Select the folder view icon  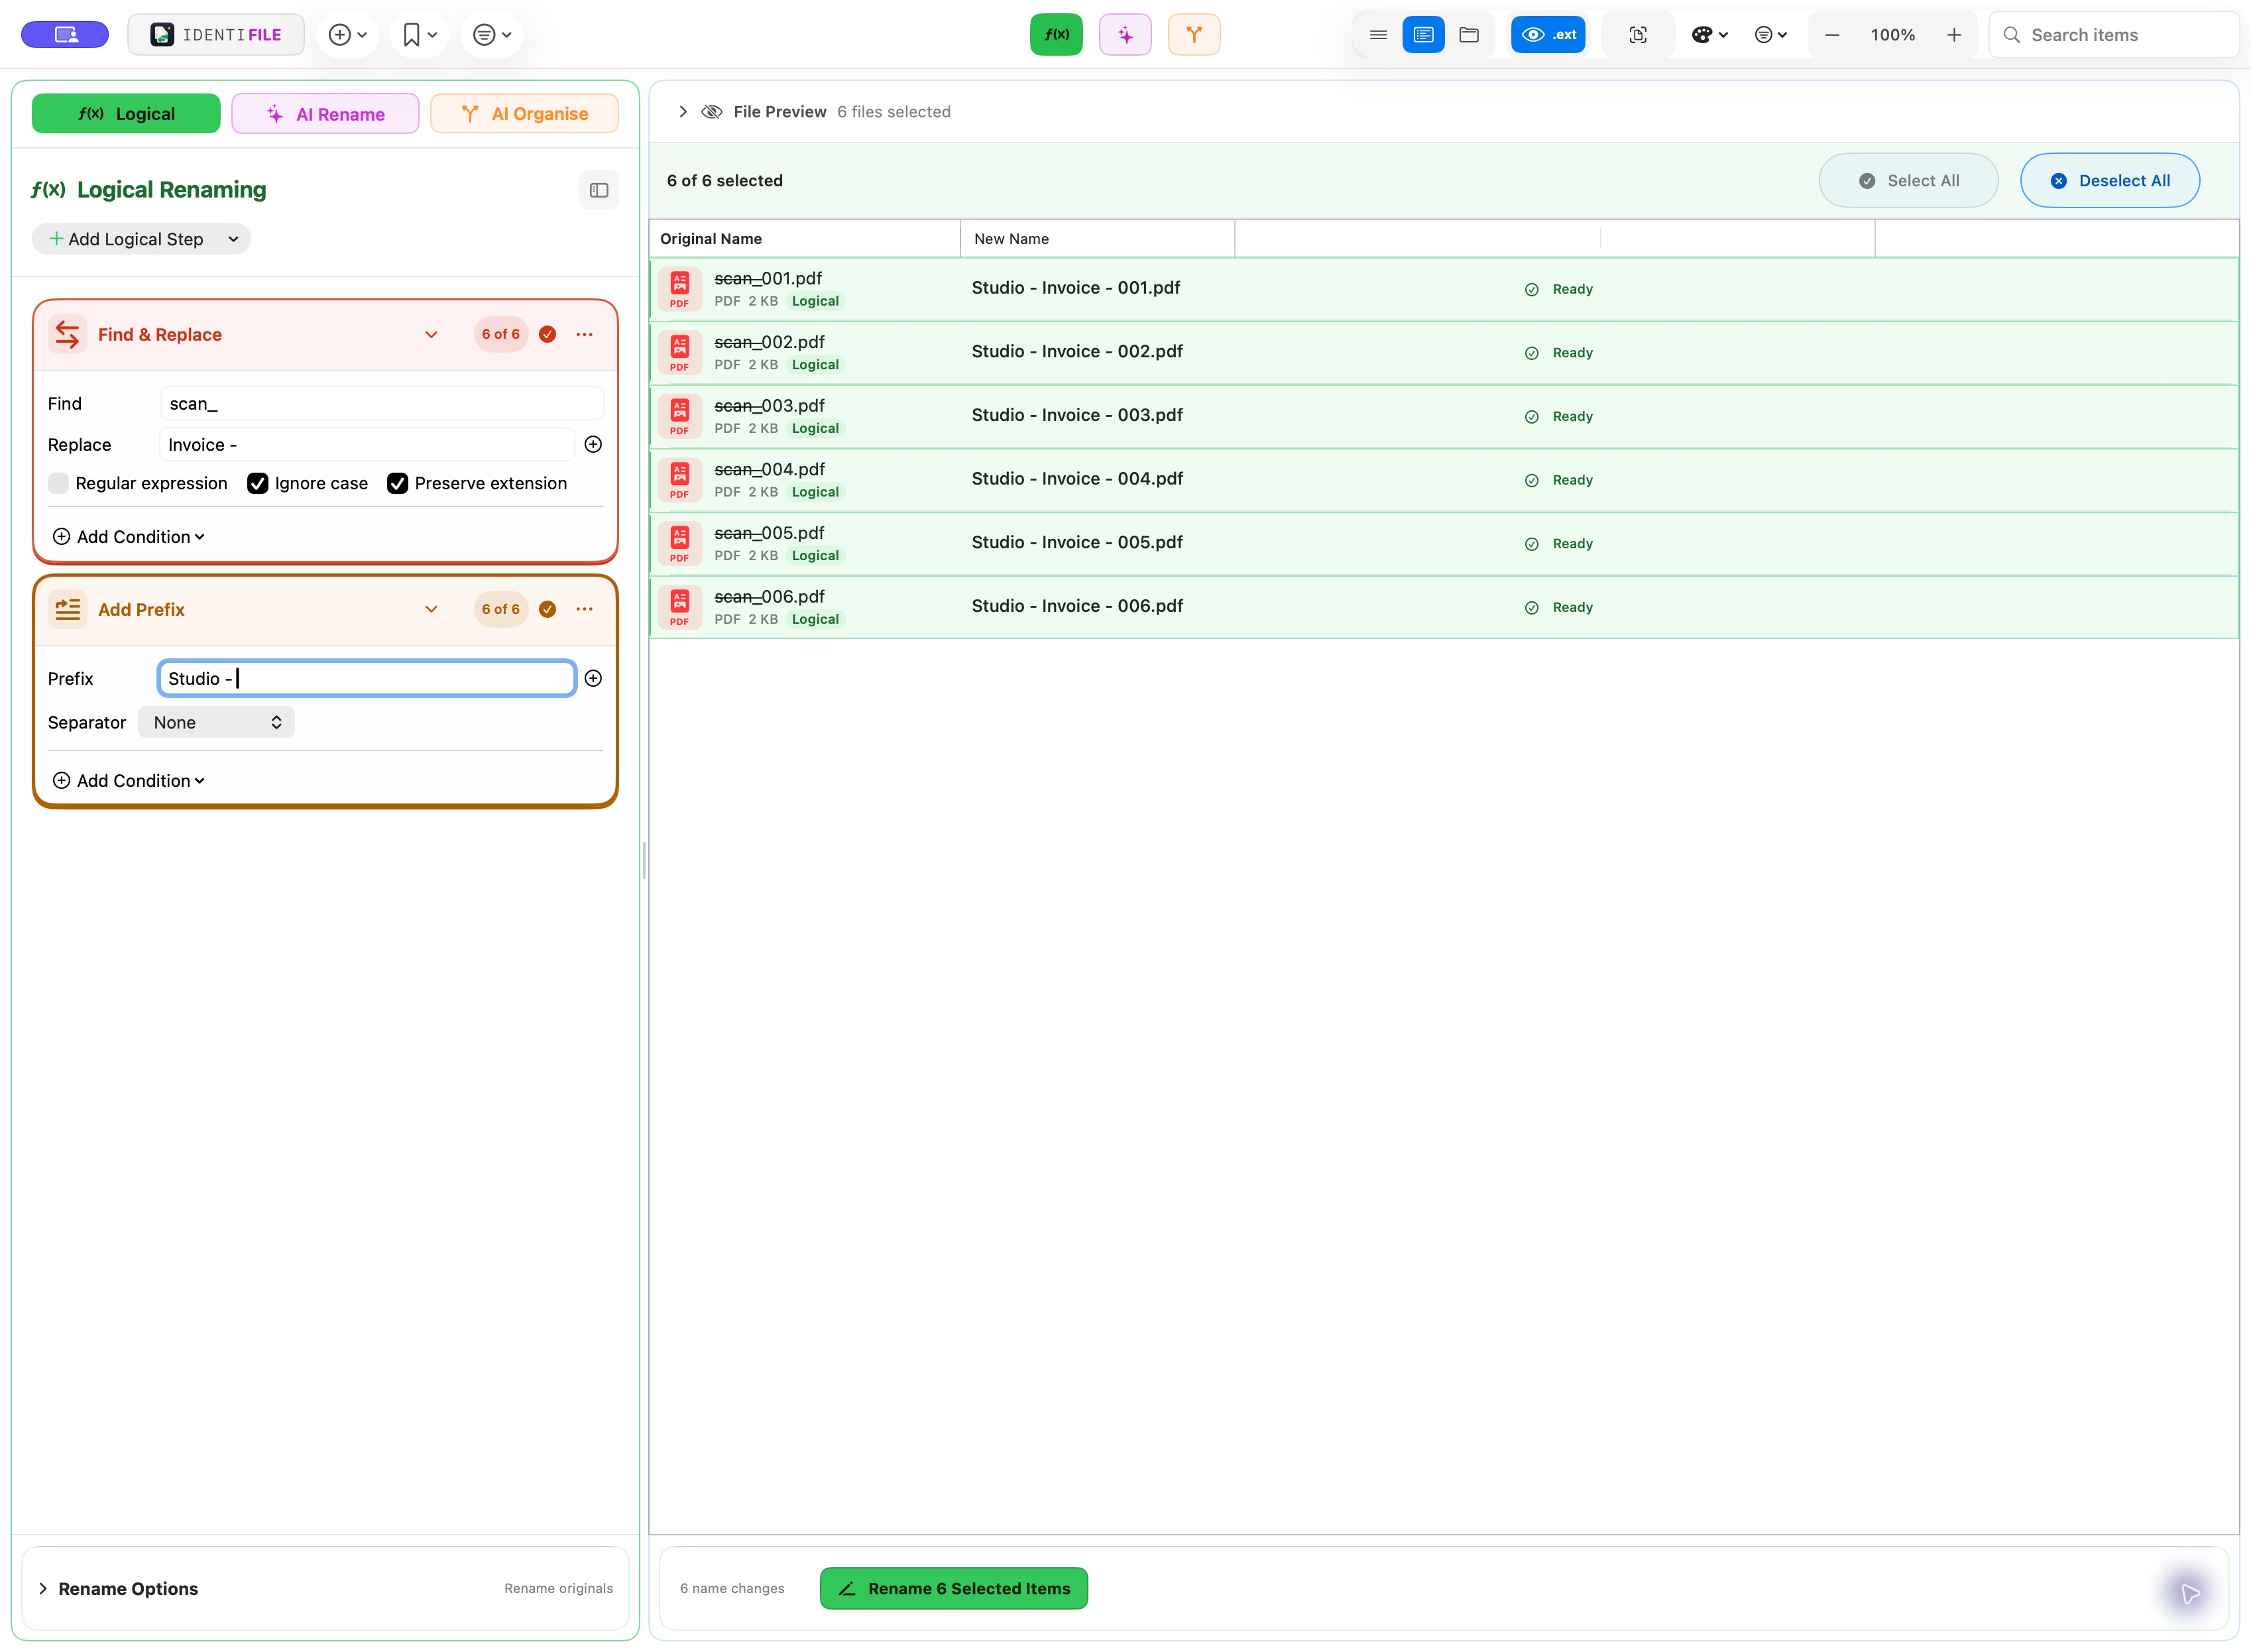pos(1469,35)
